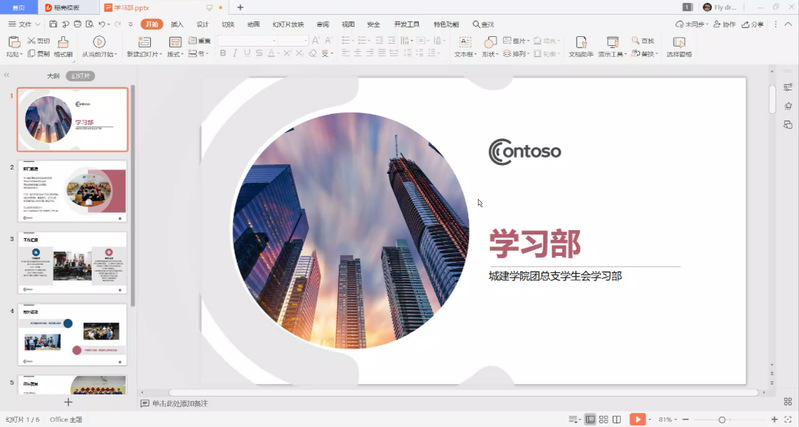Switch to the 插入 ribbon tab
Viewport: 799px width, 427px height.
177,23
